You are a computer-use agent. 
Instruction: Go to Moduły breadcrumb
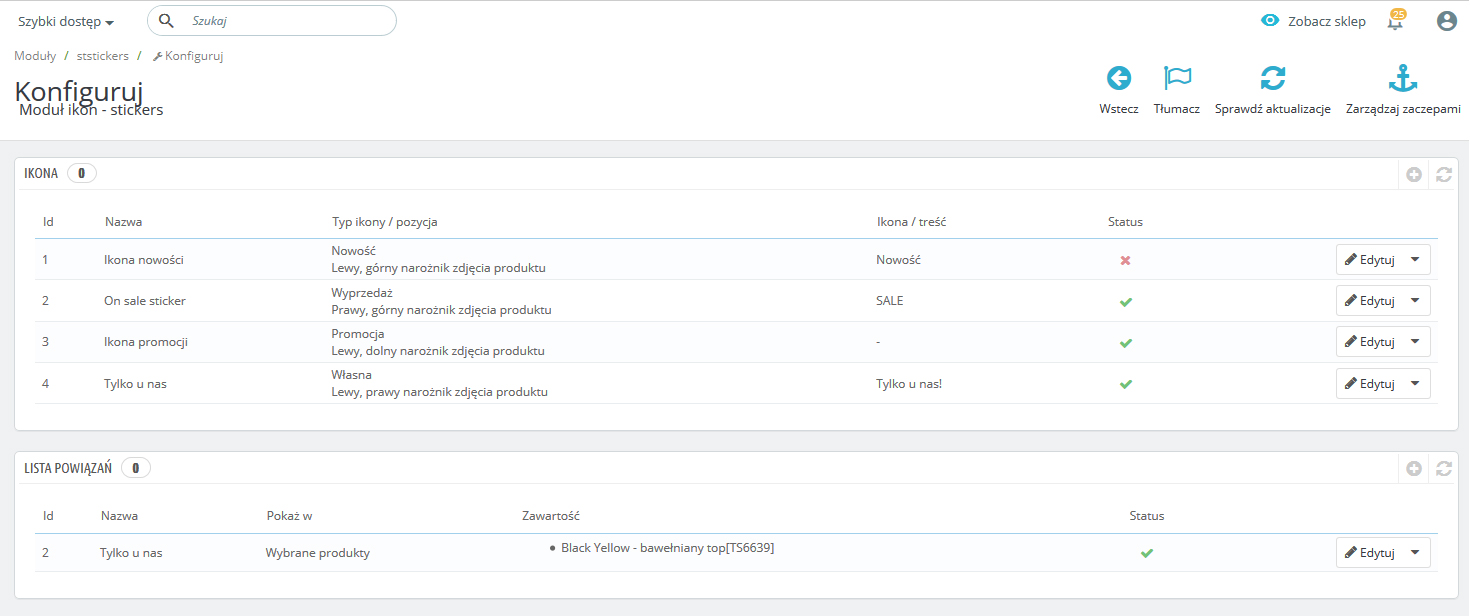coord(35,56)
